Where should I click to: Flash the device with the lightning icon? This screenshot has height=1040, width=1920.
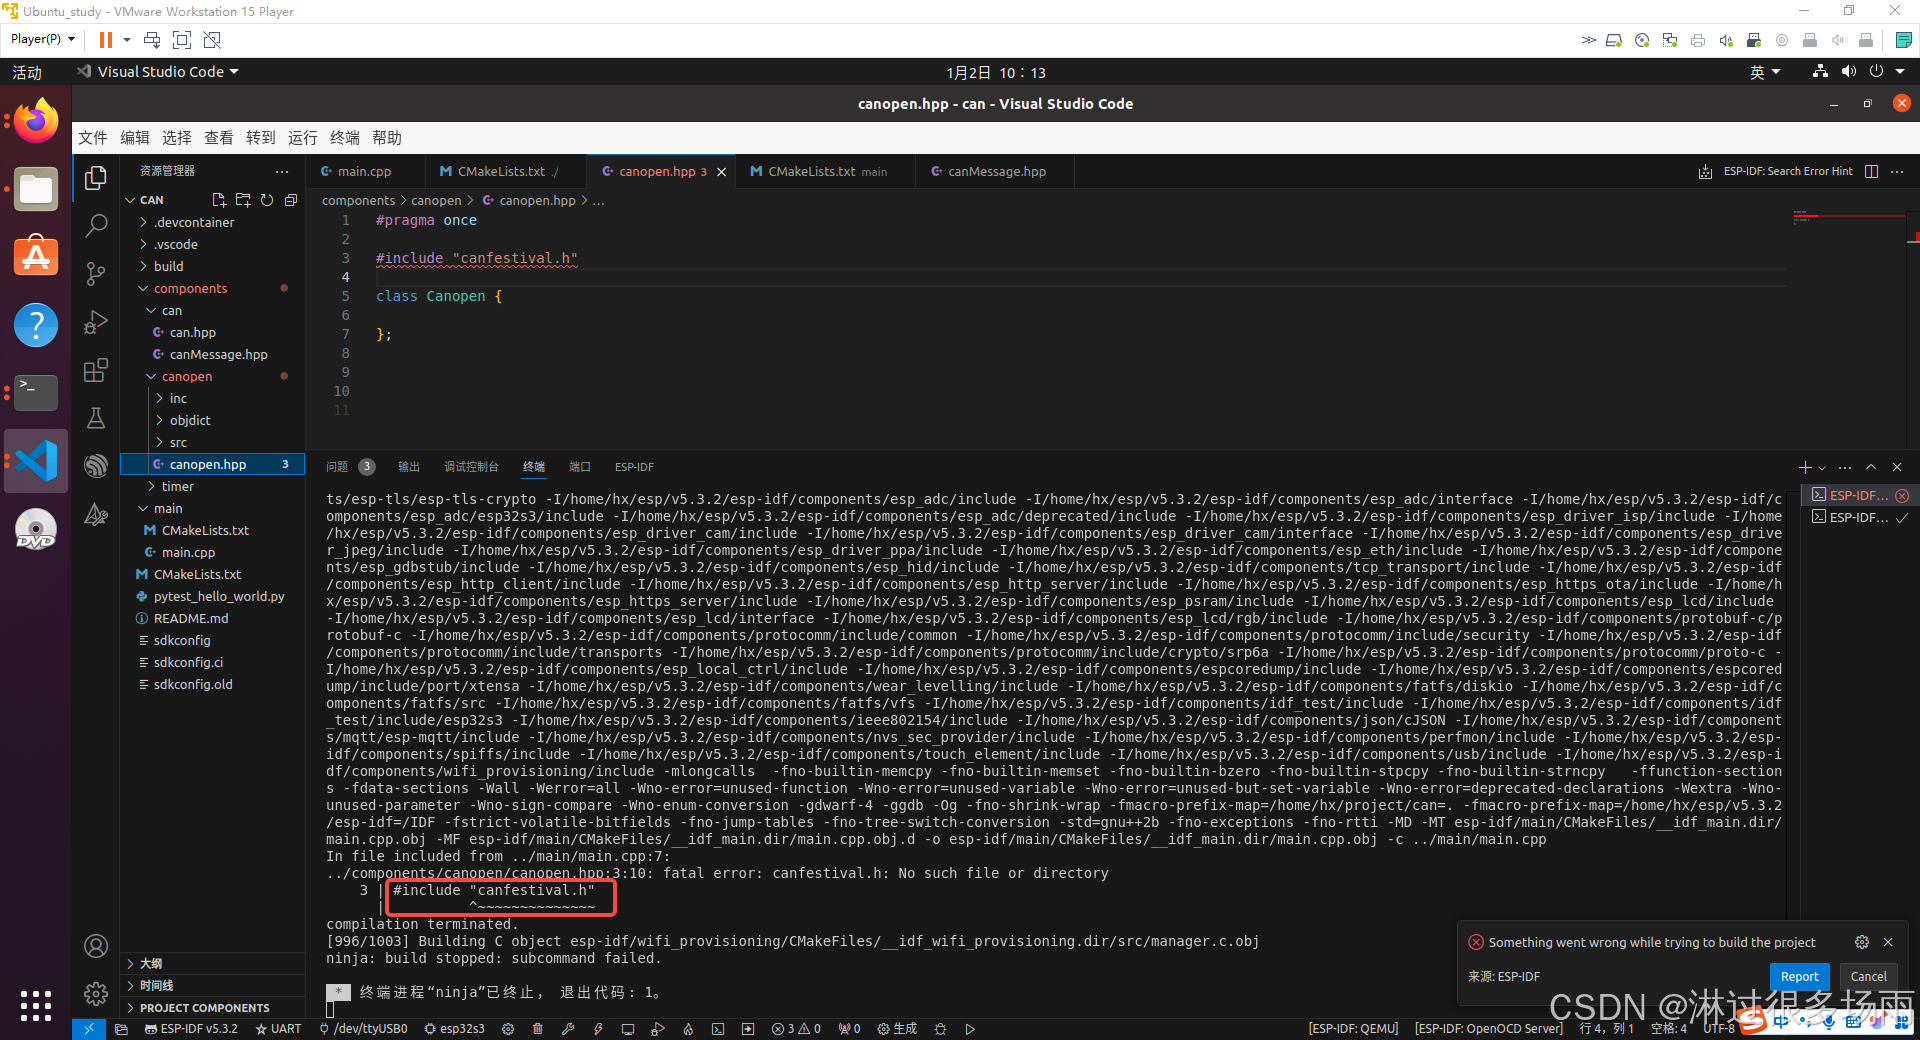tap(598, 1029)
